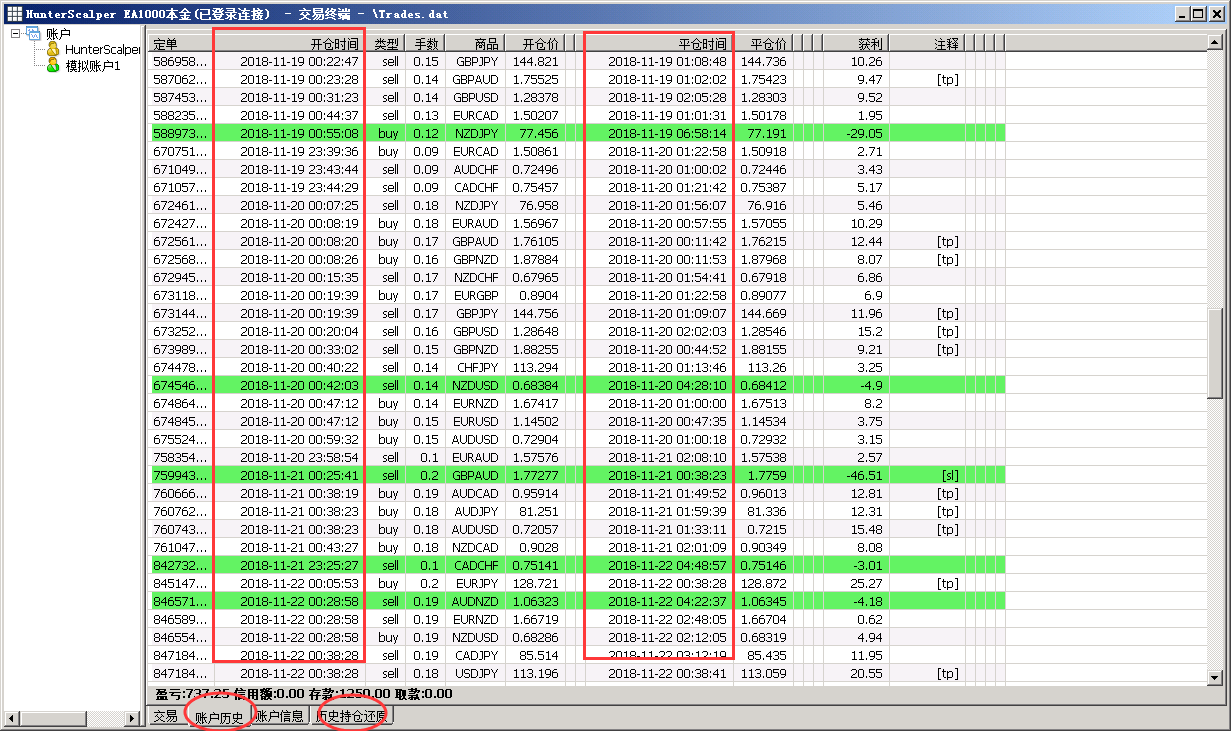Open the 账户历史 tab

click(218, 717)
